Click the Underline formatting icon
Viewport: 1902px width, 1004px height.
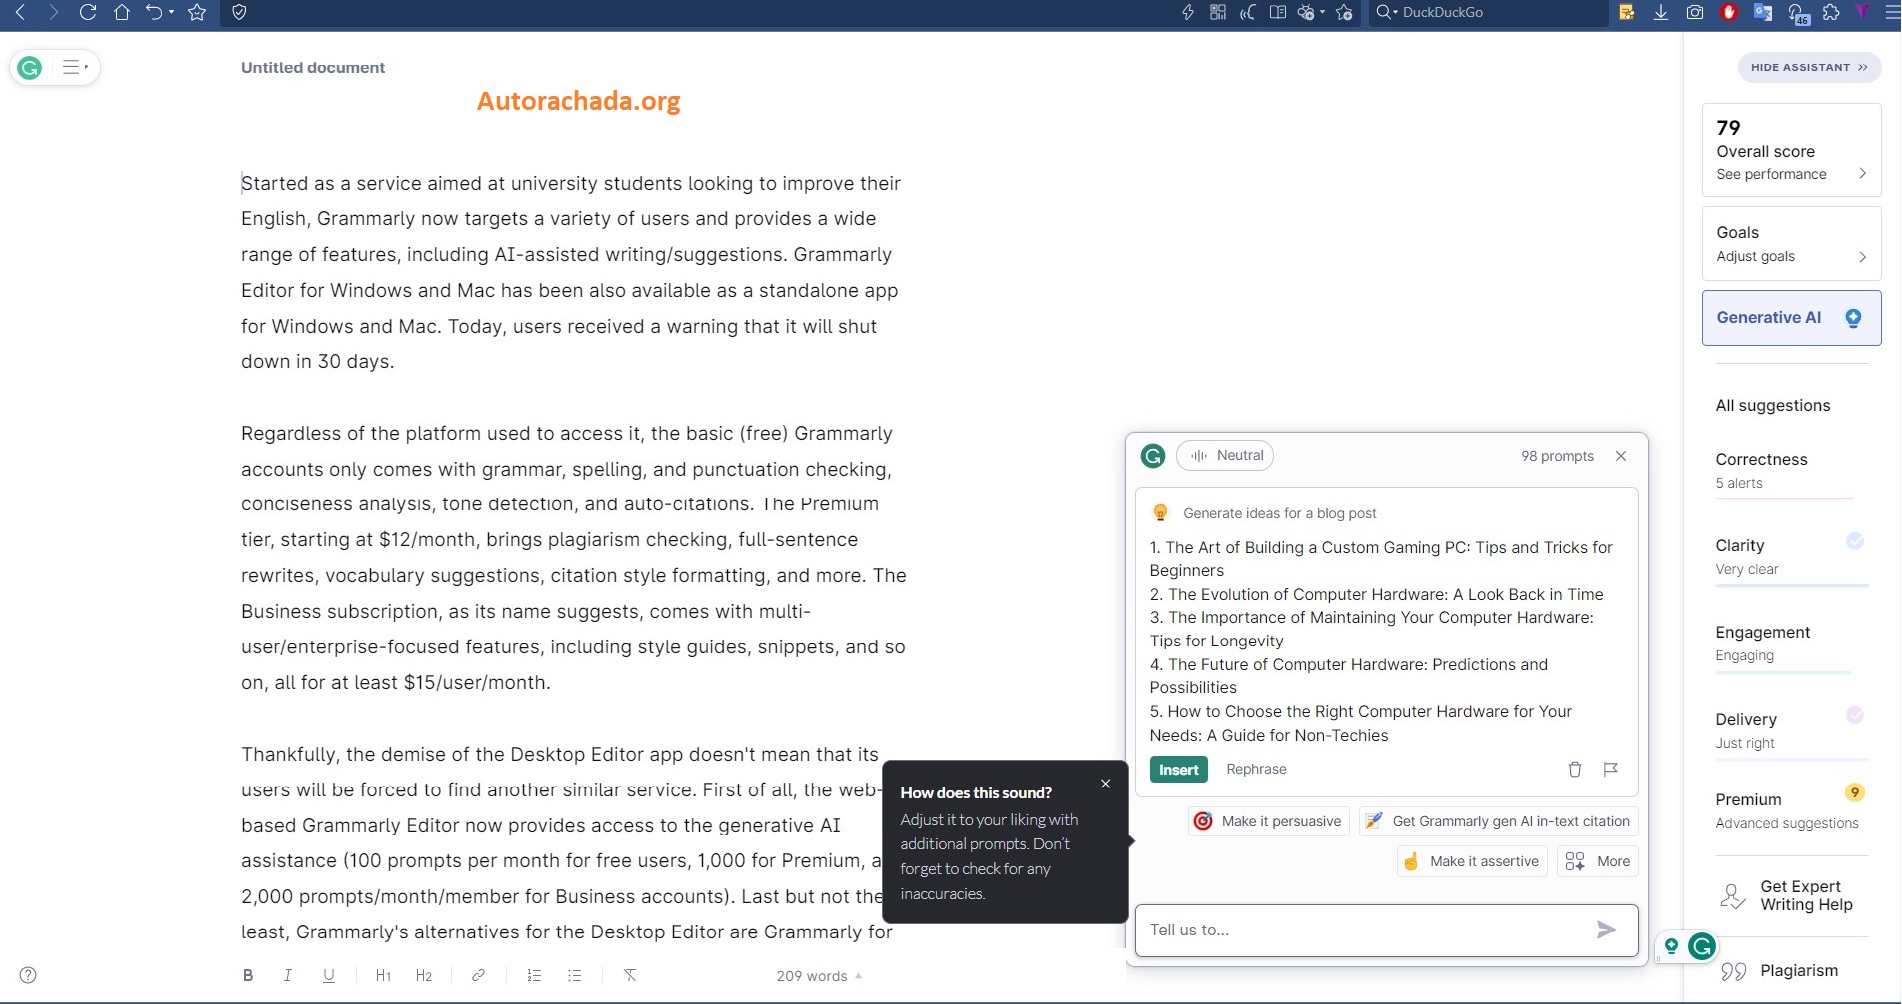pos(329,975)
